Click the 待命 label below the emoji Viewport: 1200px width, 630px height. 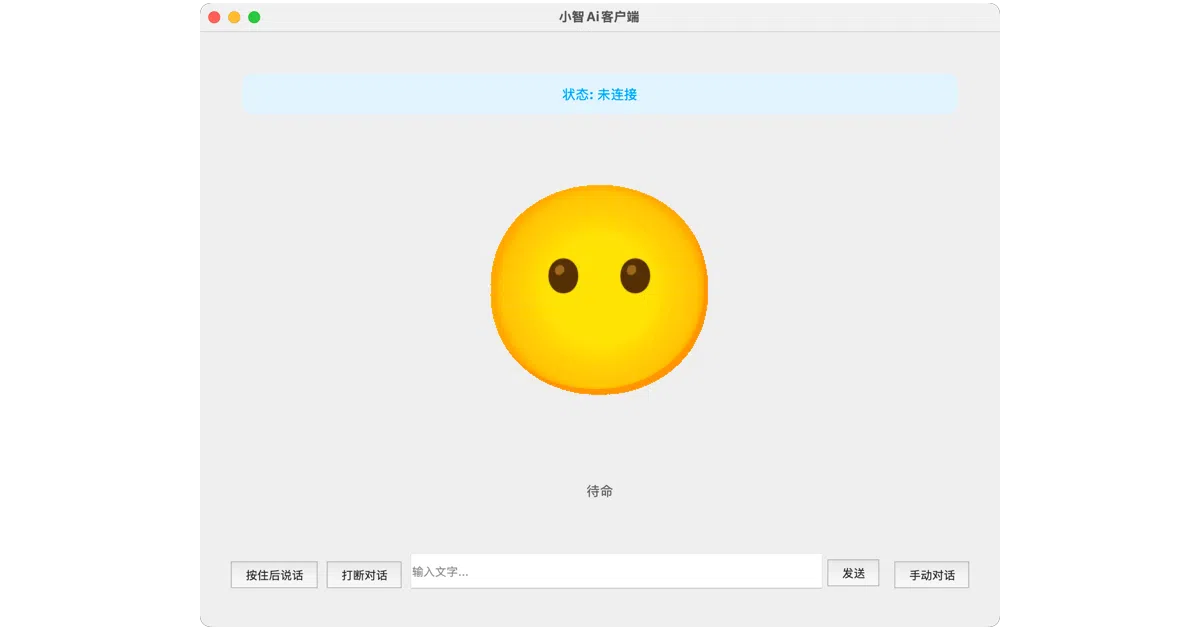click(600, 491)
